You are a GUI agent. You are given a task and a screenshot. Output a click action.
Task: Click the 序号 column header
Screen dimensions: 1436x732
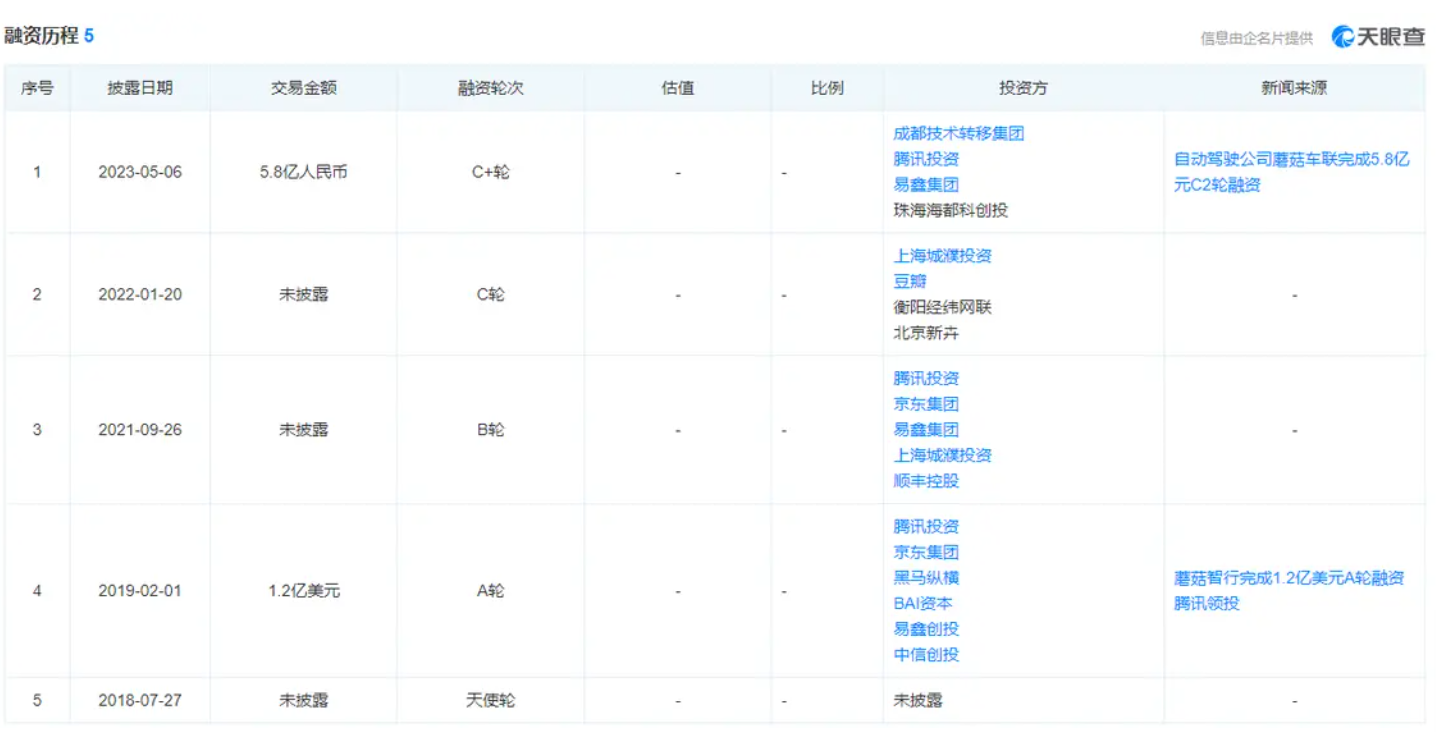pos(37,88)
